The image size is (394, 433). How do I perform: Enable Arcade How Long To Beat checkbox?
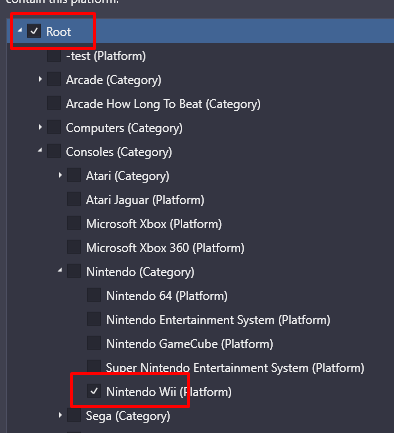coord(54,103)
